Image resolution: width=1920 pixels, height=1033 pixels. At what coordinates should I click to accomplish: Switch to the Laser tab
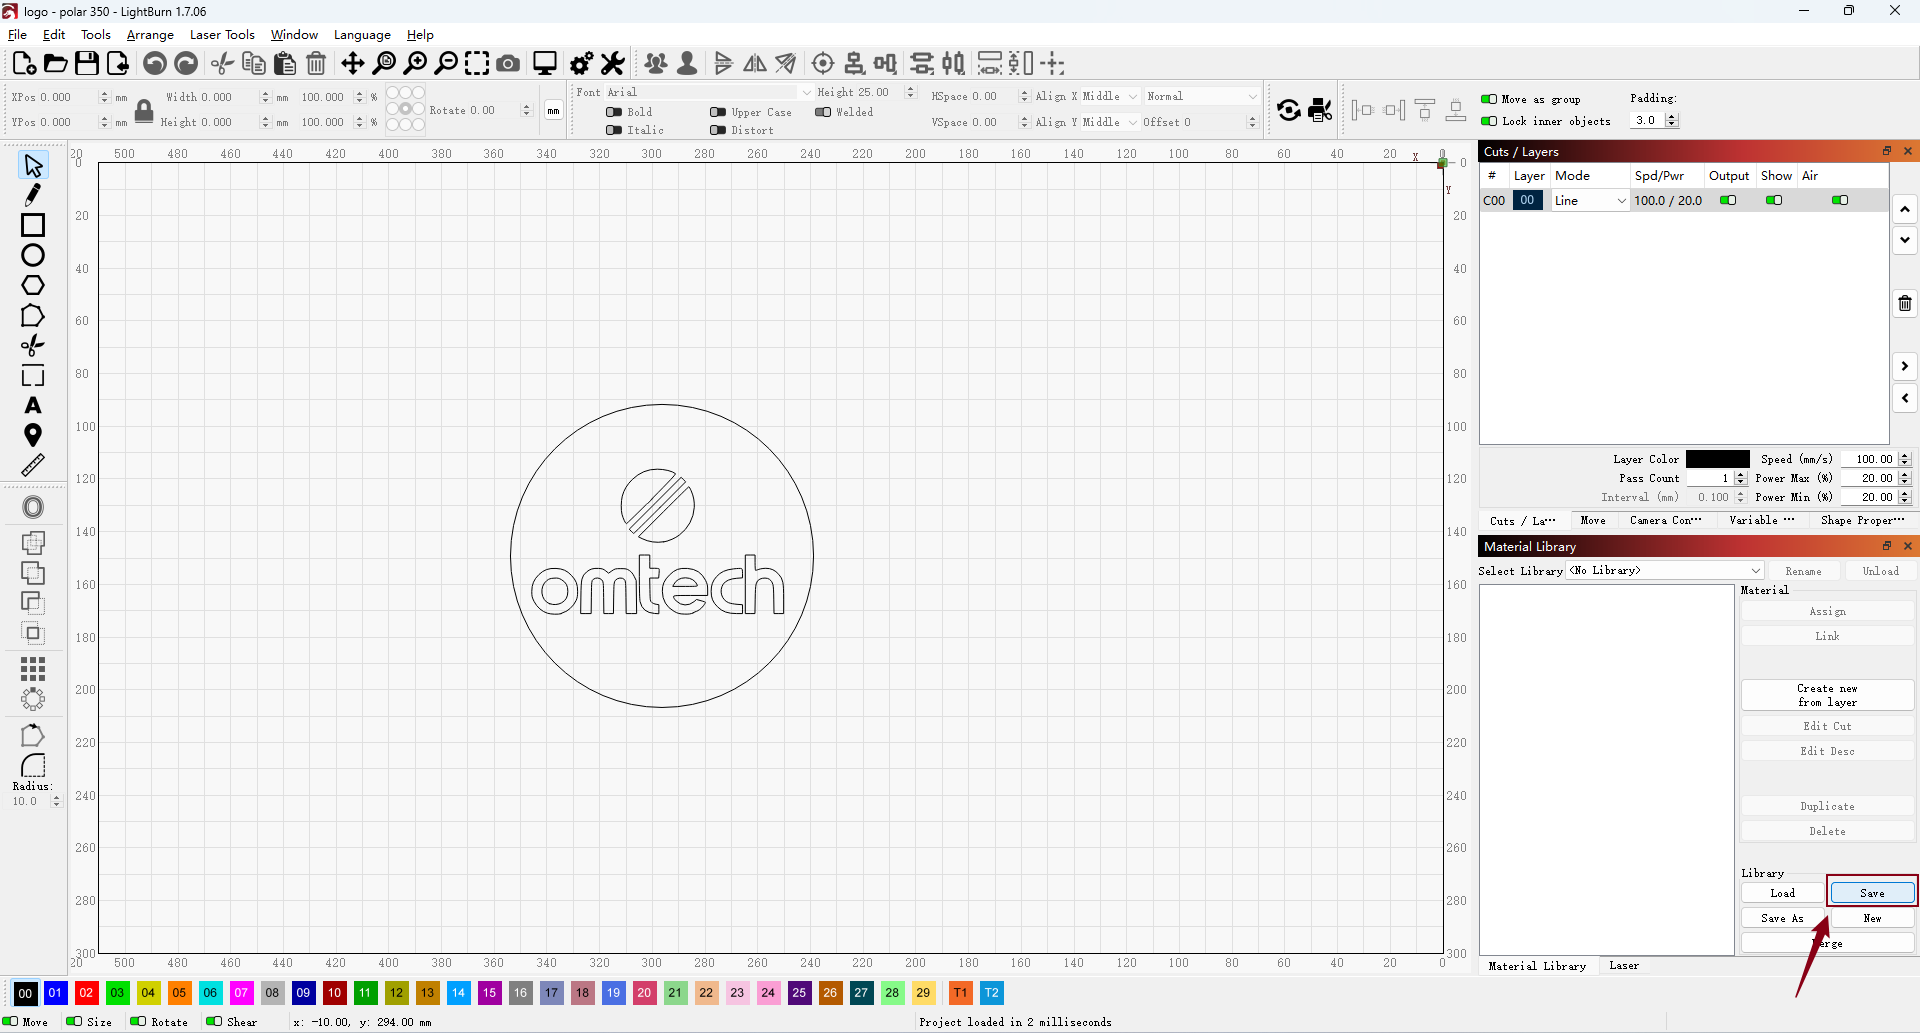click(x=1624, y=965)
